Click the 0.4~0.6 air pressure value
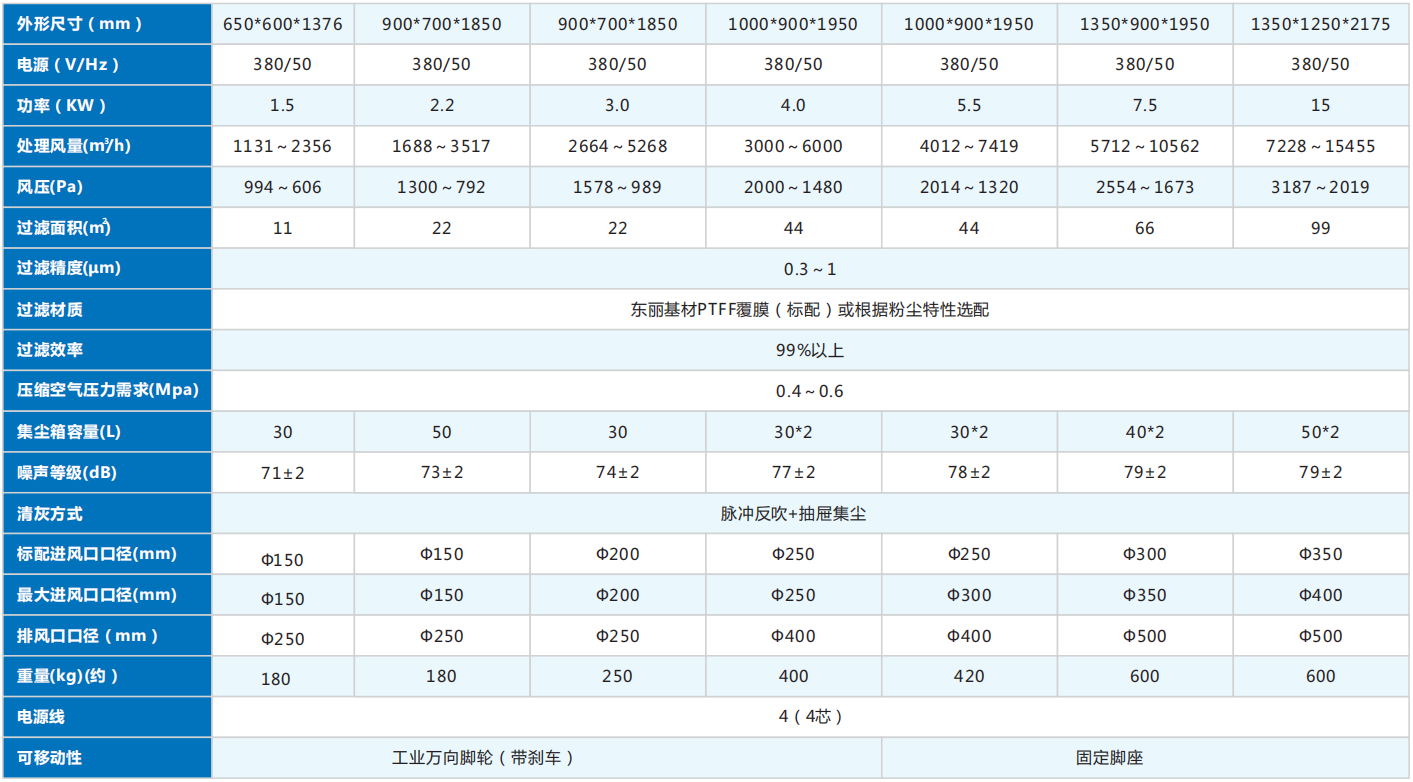This screenshot has height=782, width=1413. coord(810,391)
